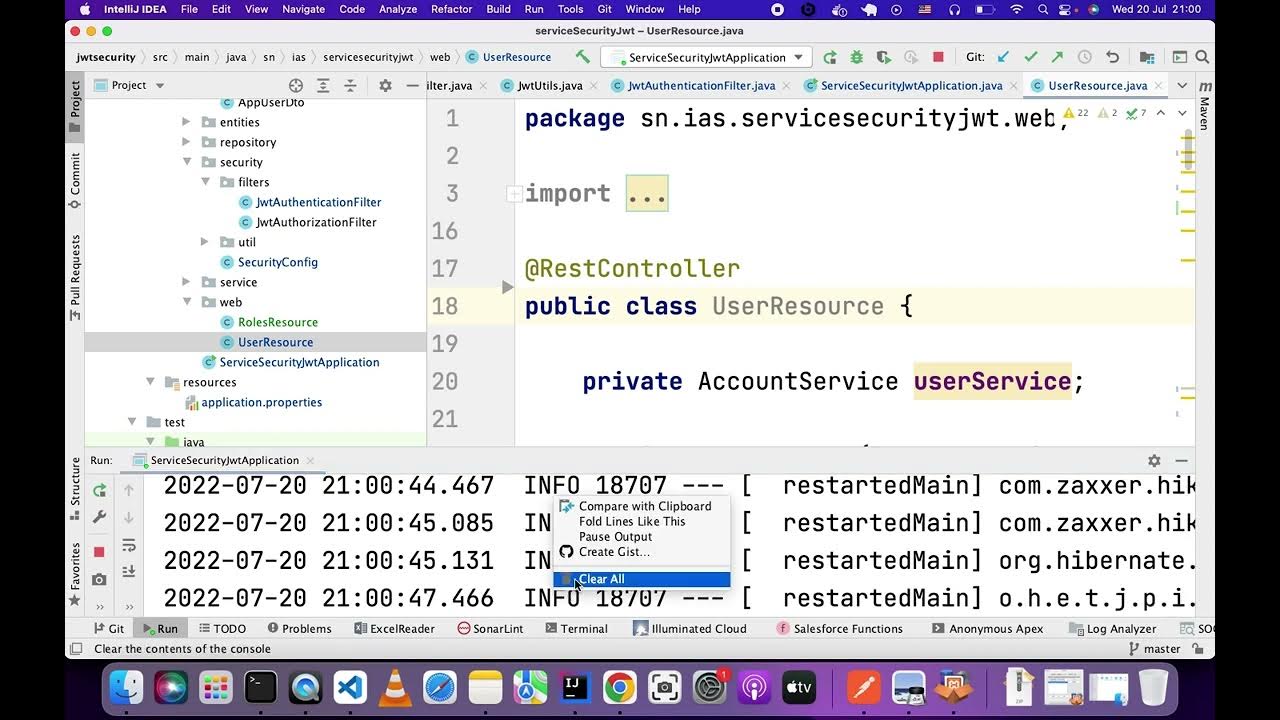Open Run panel settings gear

[x=1154, y=461]
